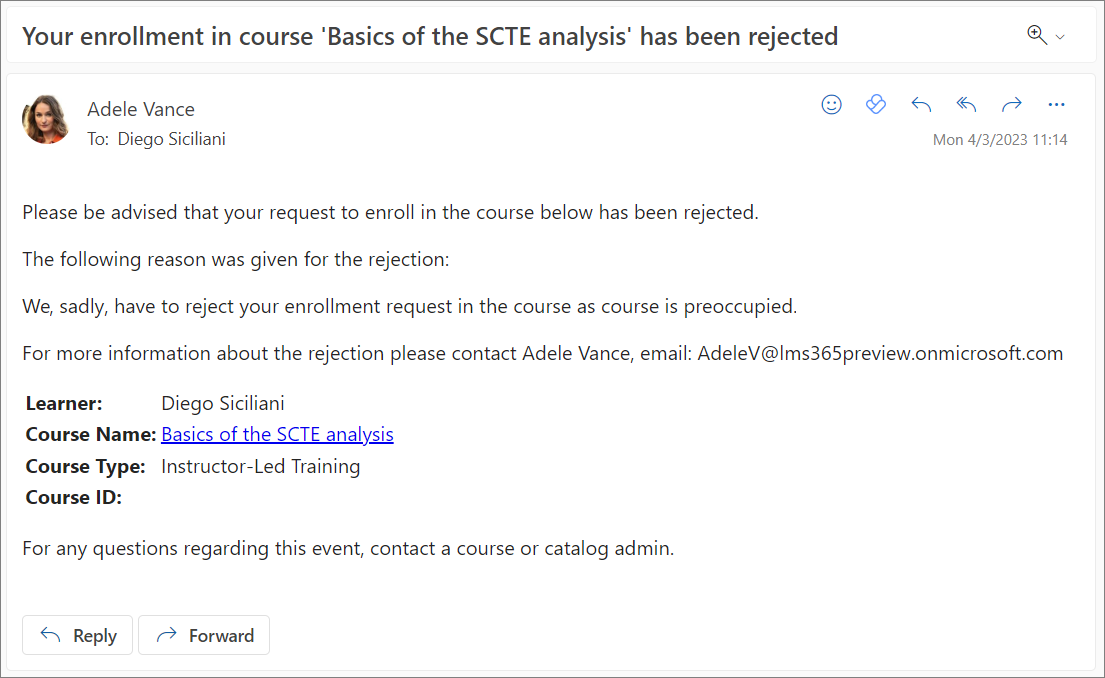1105x678 pixels.
Task: Click recipient Diego Siciliani in To line
Action: tap(171, 139)
